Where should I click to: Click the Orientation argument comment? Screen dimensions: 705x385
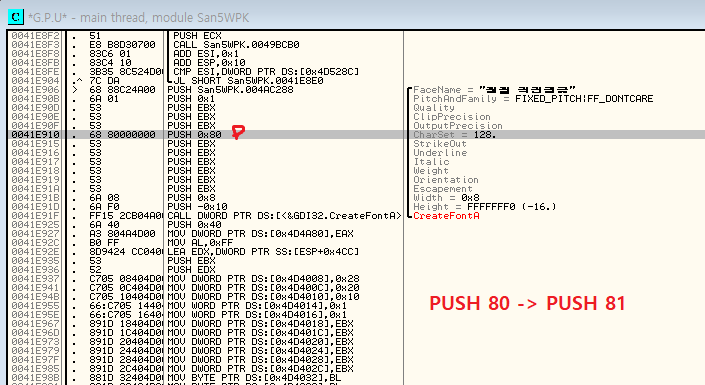446,179
